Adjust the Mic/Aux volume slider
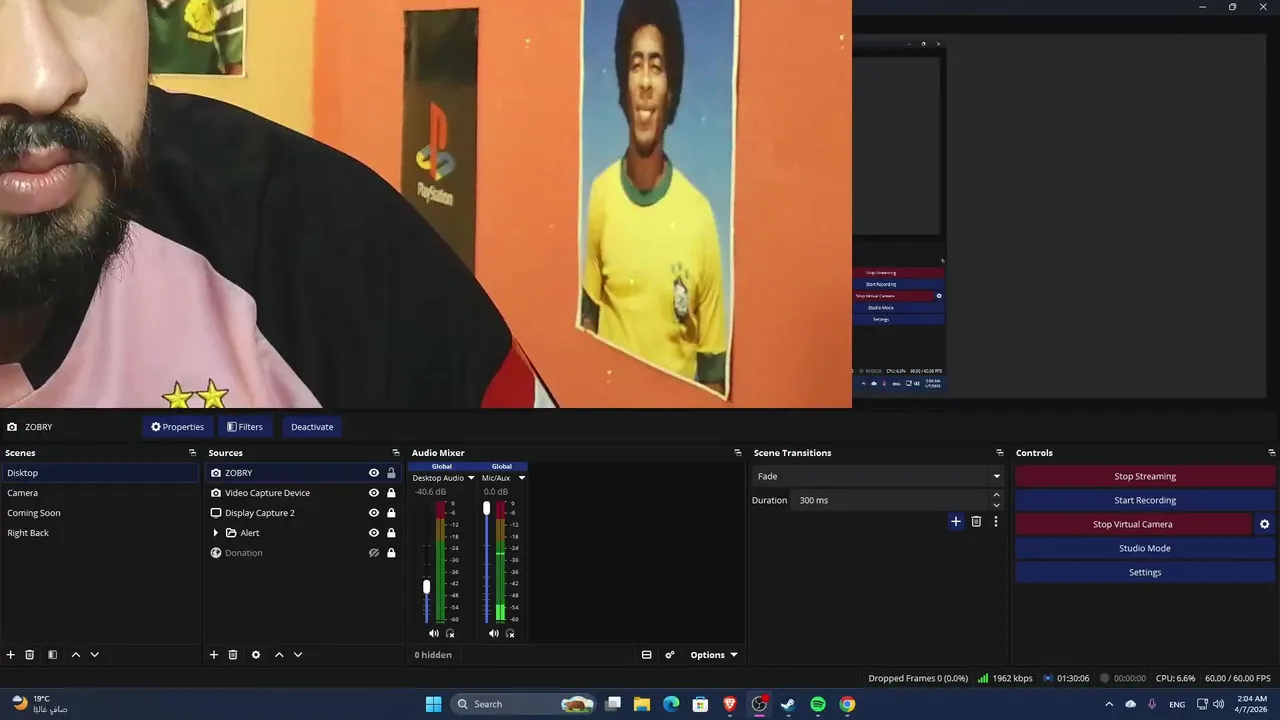 click(487, 508)
